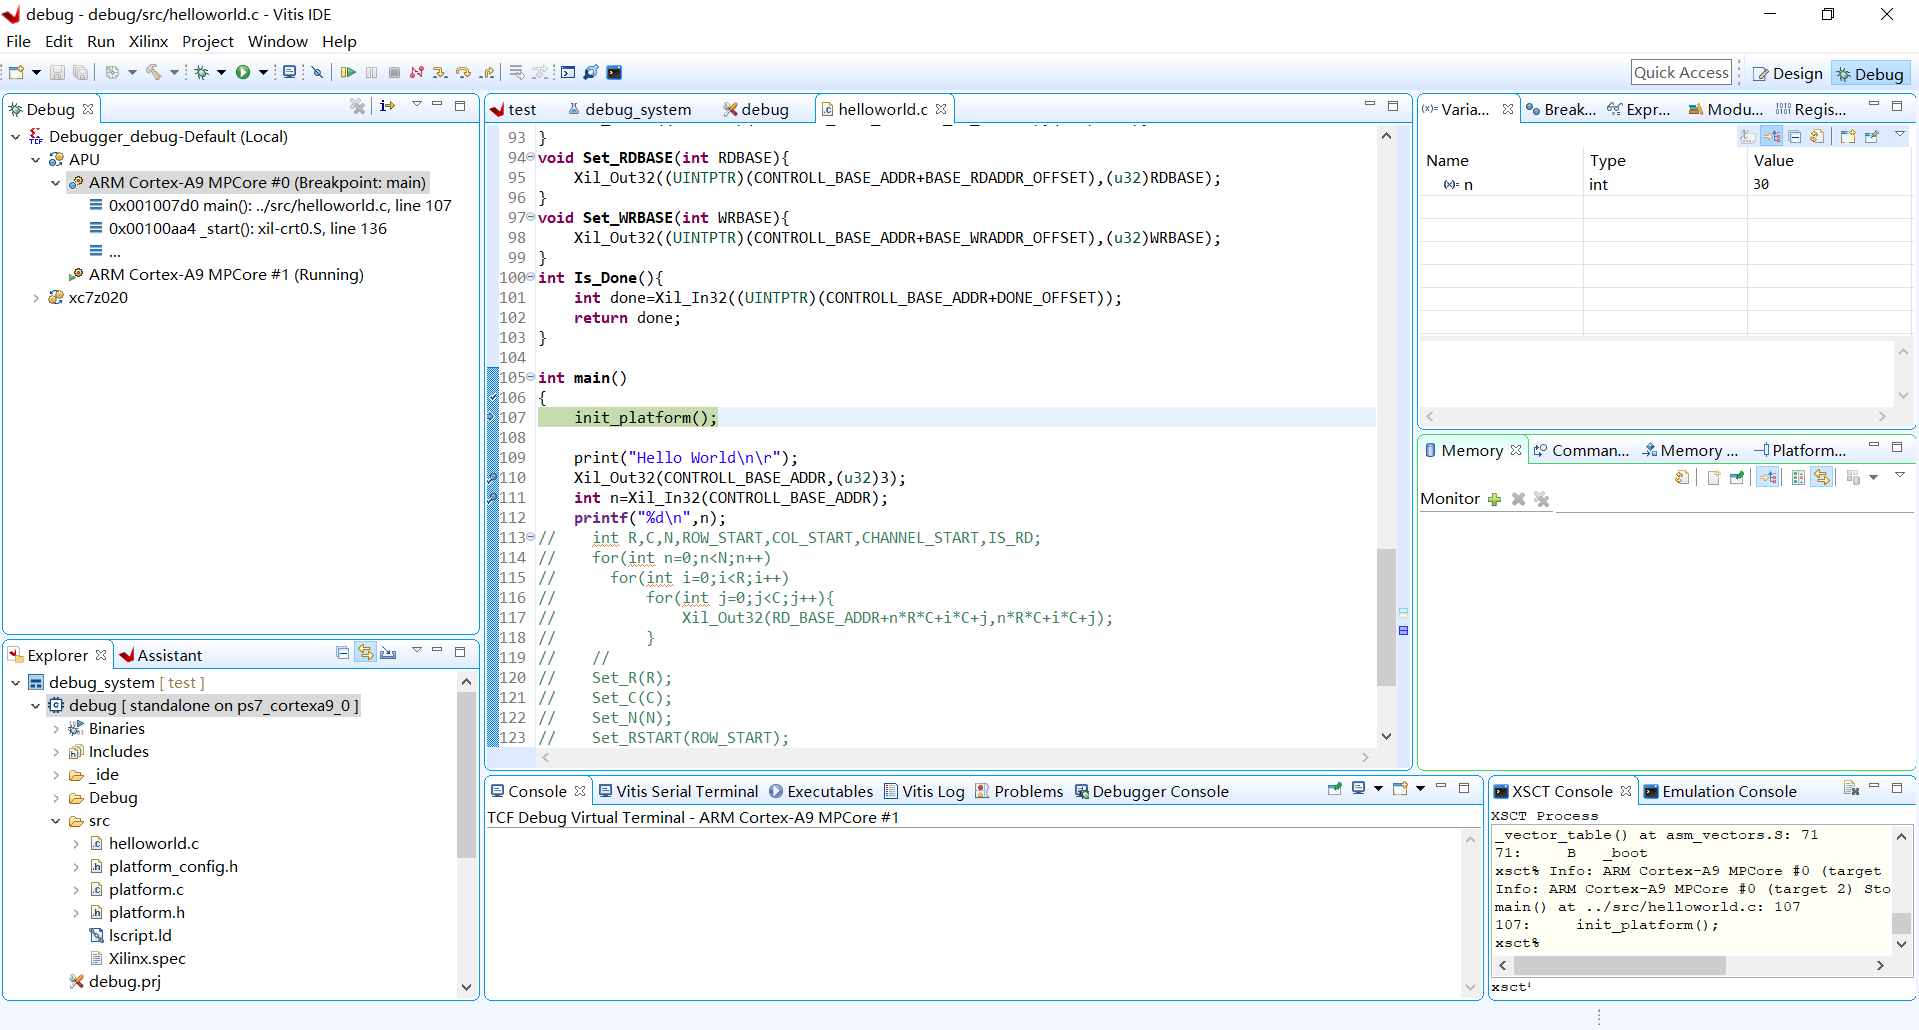Image resolution: width=1919 pixels, height=1030 pixels.
Task: Open the Xilinx menu
Action: coord(148,41)
